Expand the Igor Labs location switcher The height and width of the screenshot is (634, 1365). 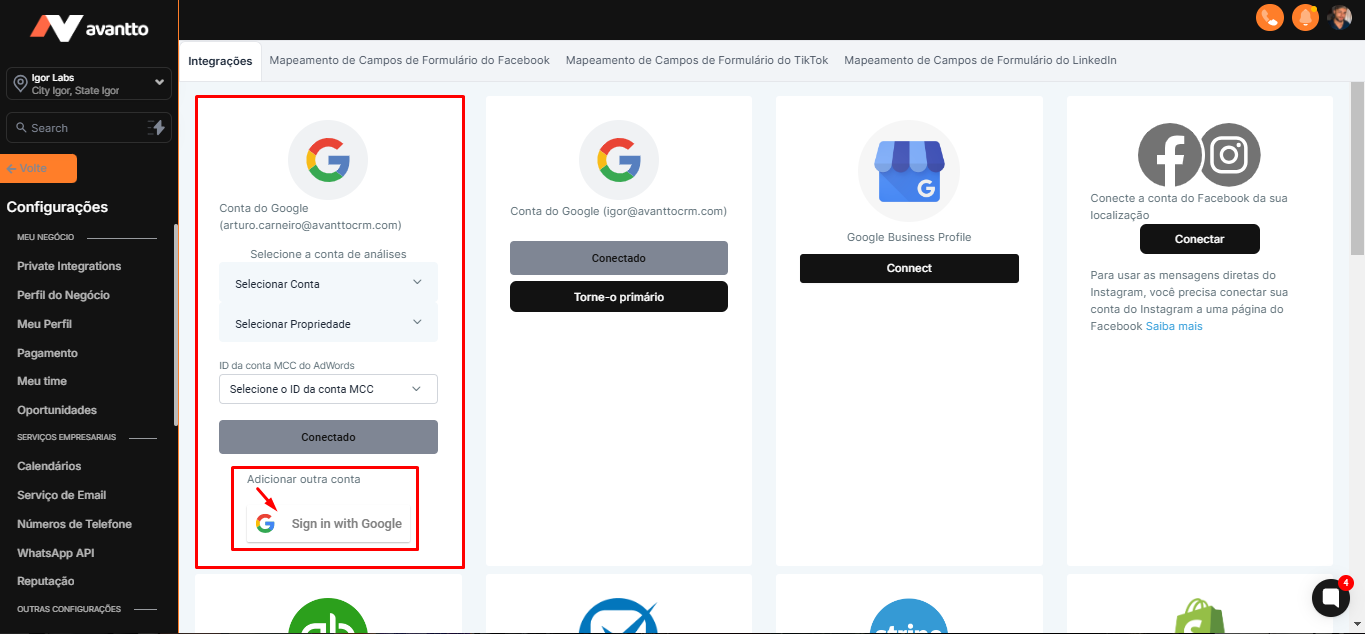(88, 84)
